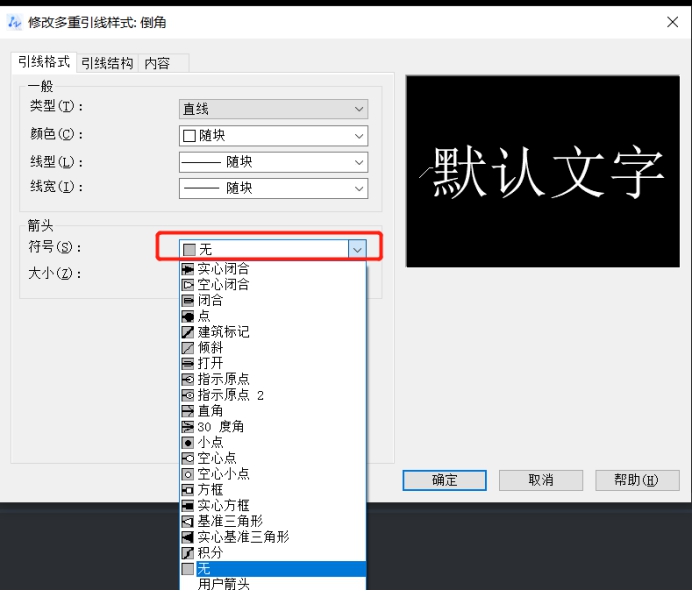Select the 实心闭合 arrowhead icon
692x591 pixels.
click(x=188, y=269)
